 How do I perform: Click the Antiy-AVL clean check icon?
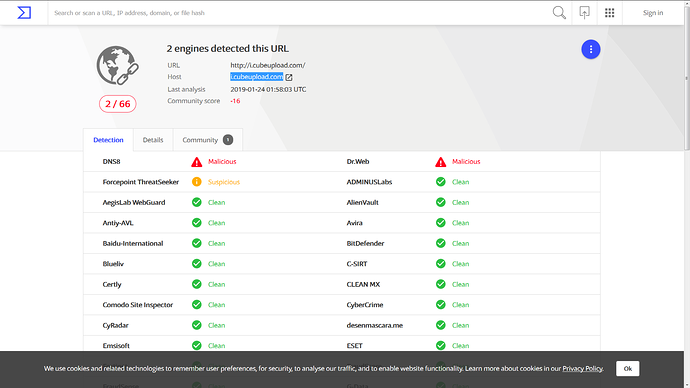point(197,223)
